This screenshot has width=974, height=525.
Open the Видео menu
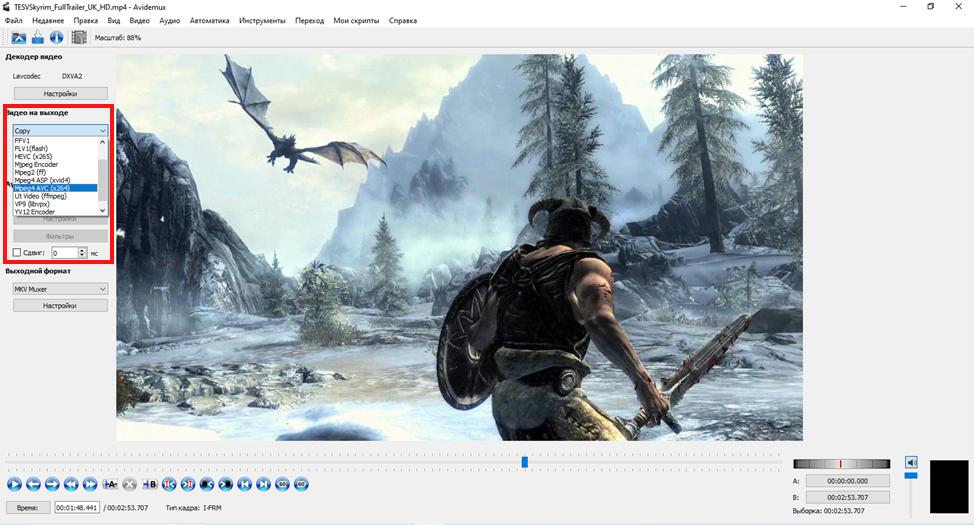[140, 21]
